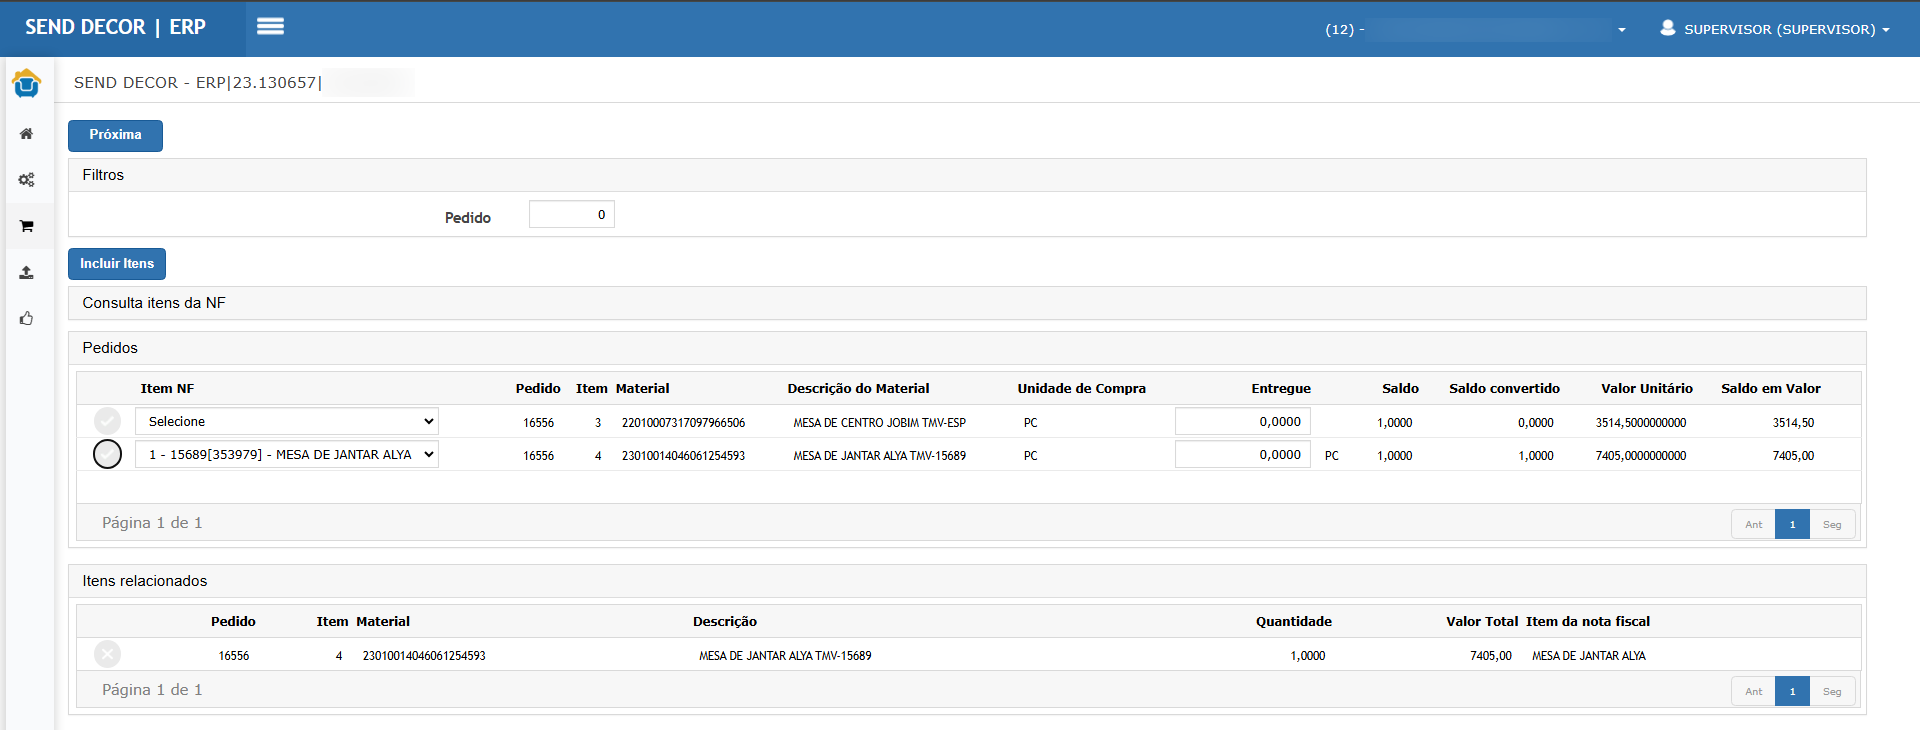Image resolution: width=1920 pixels, height=730 pixels.
Task: Click the Incluir Itens button
Action: [x=117, y=264]
